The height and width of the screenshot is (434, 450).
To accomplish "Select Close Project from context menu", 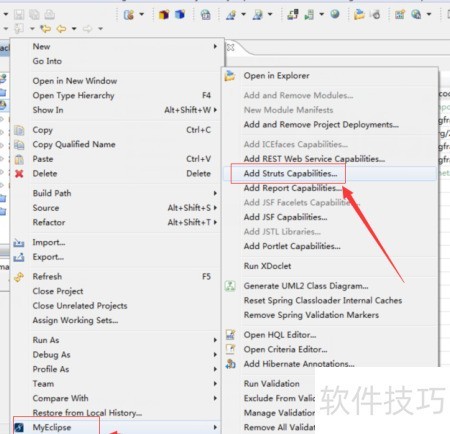I will [x=58, y=291].
